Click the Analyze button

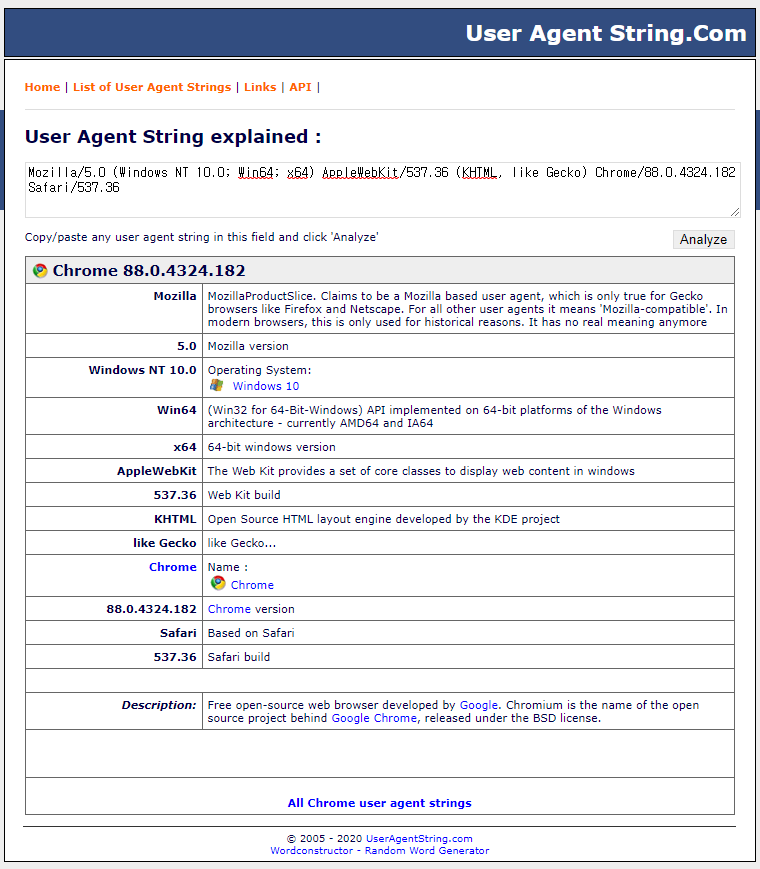click(703, 239)
